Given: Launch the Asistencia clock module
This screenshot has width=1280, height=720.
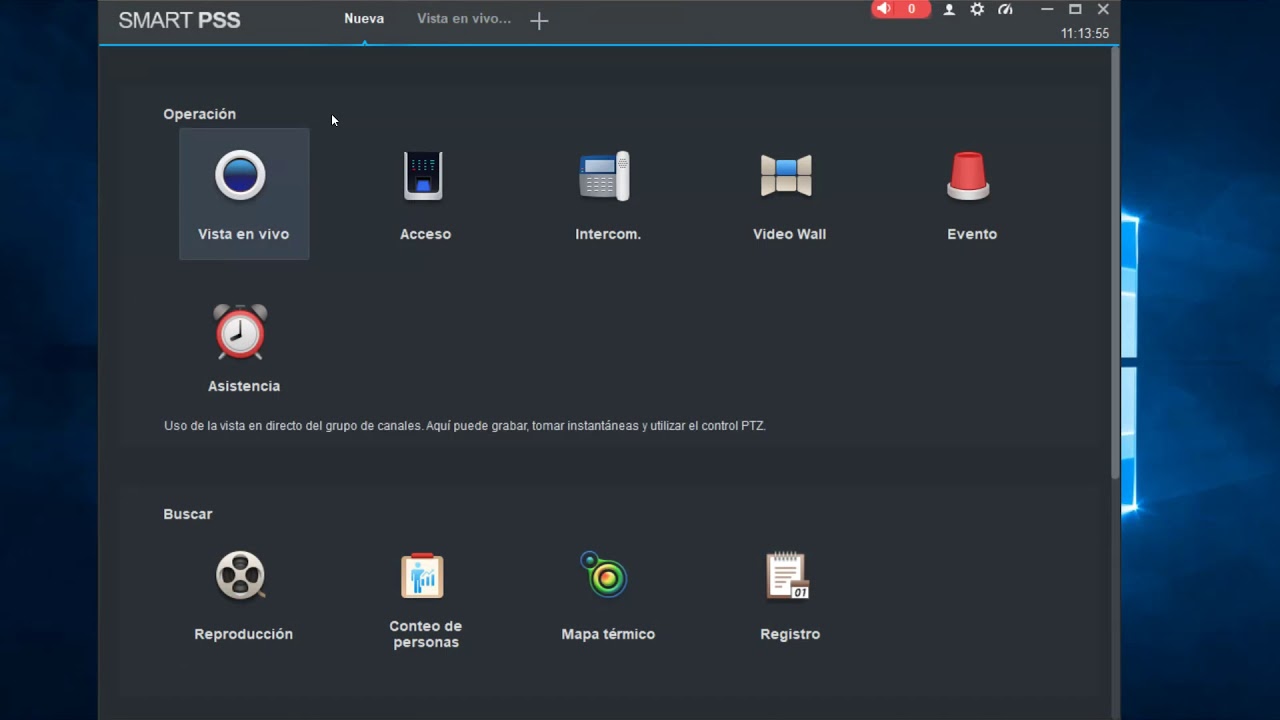Looking at the screenshot, I should pos(244,347).
